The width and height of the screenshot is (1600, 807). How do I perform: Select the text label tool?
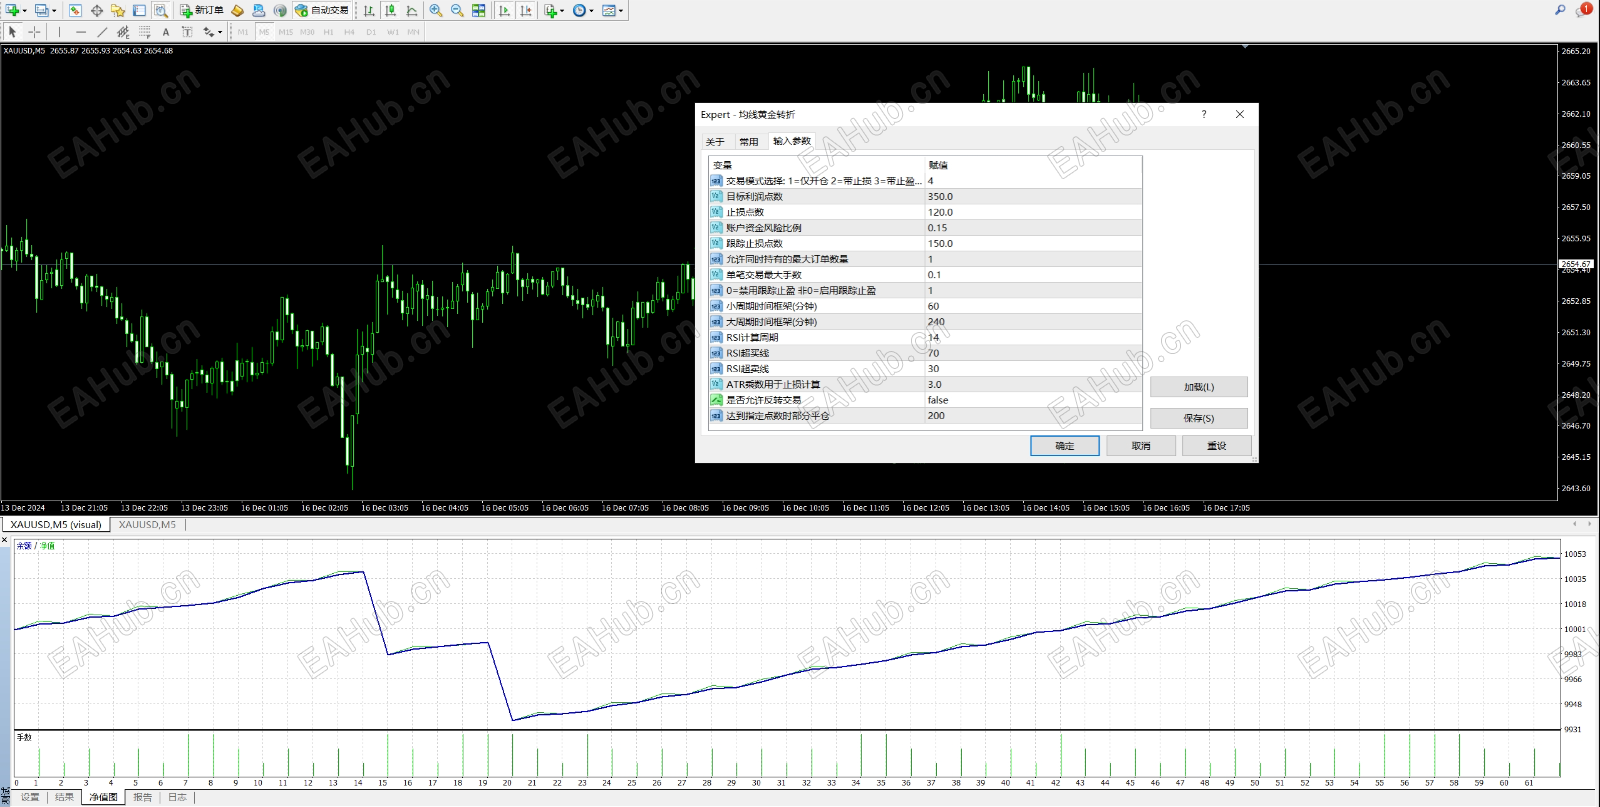(x=187, y=32)
